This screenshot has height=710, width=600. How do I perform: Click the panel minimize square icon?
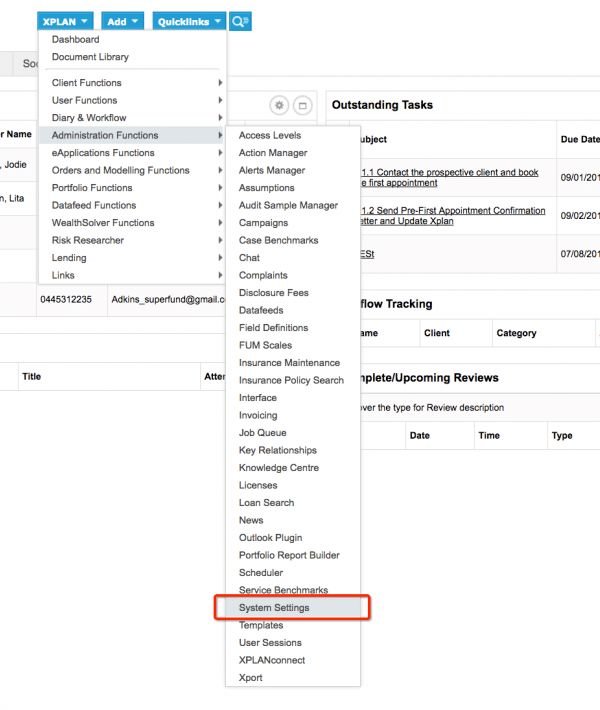tap(302, 106)
